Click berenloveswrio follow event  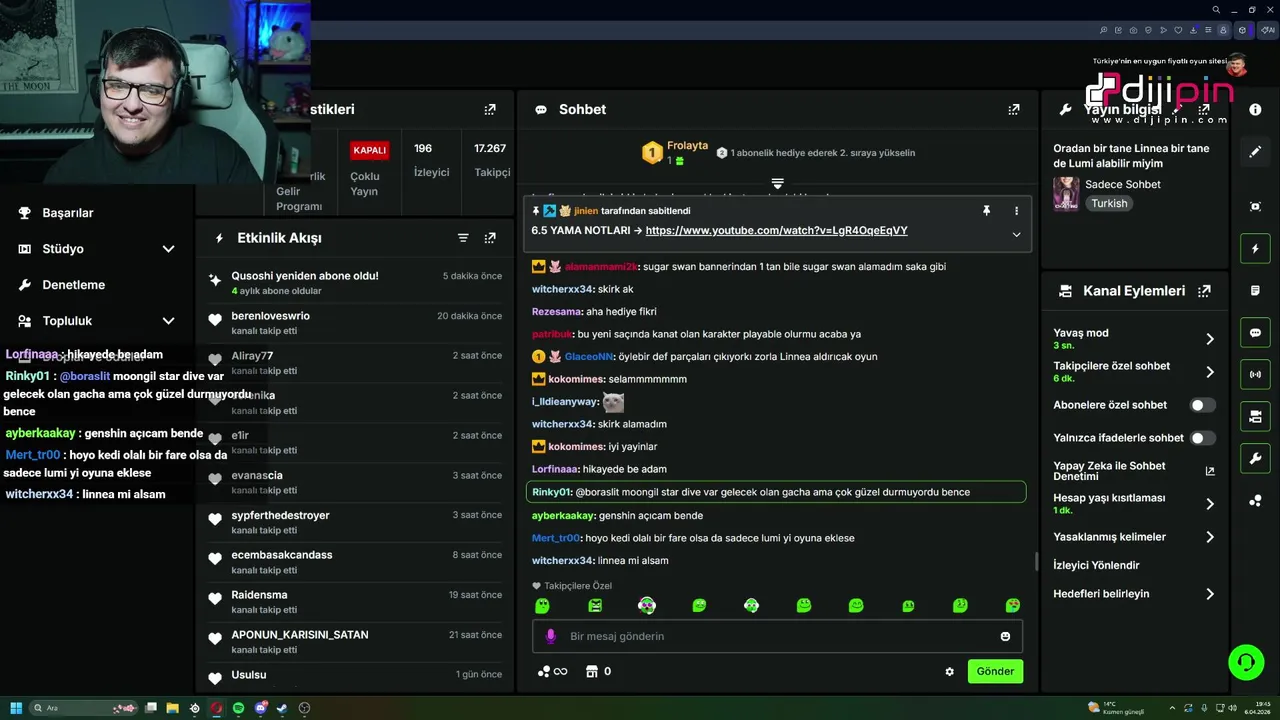pyautogui.click(x=355, y=323)
